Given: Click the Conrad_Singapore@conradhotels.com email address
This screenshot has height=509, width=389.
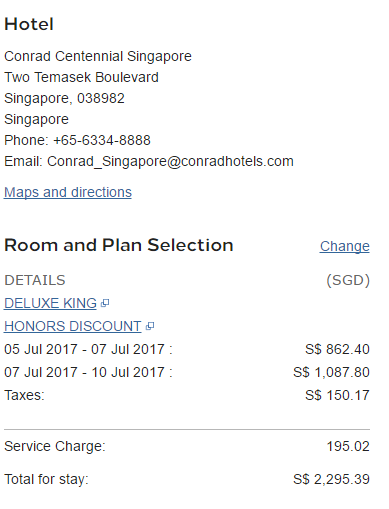Looking at the screenshot, I should [x=170, y=161].
